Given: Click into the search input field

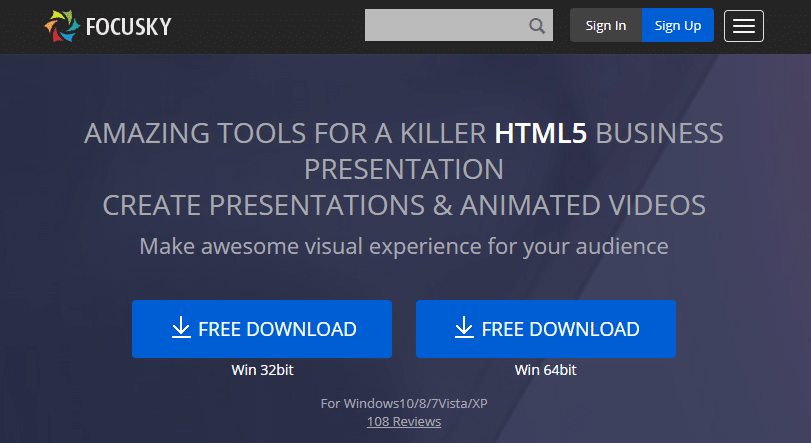Looking at the screenshot, I should tap(458, 25).
